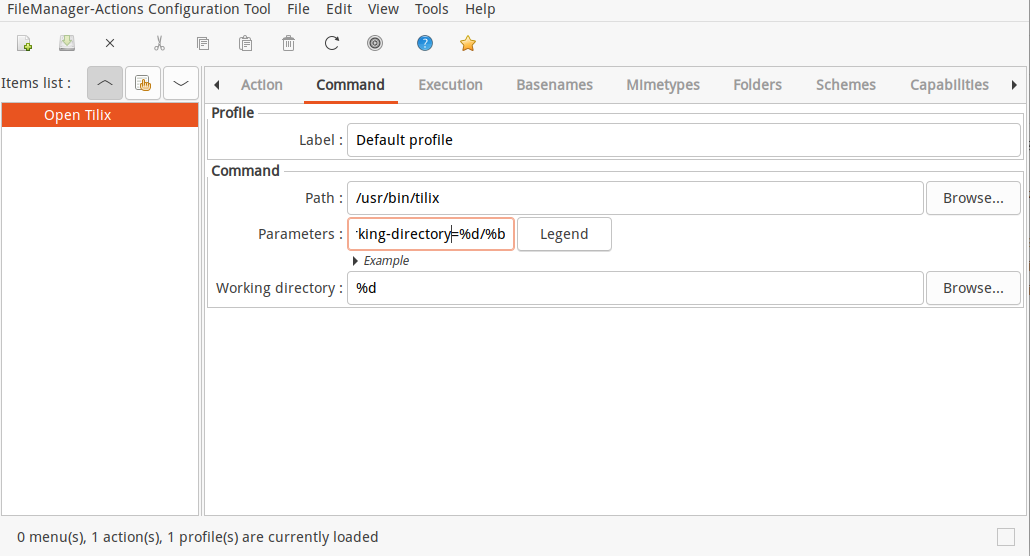Viewport: 1030px width, 556px height.
Task: Show previous tabs with left arrow
Action: point(217,85)
